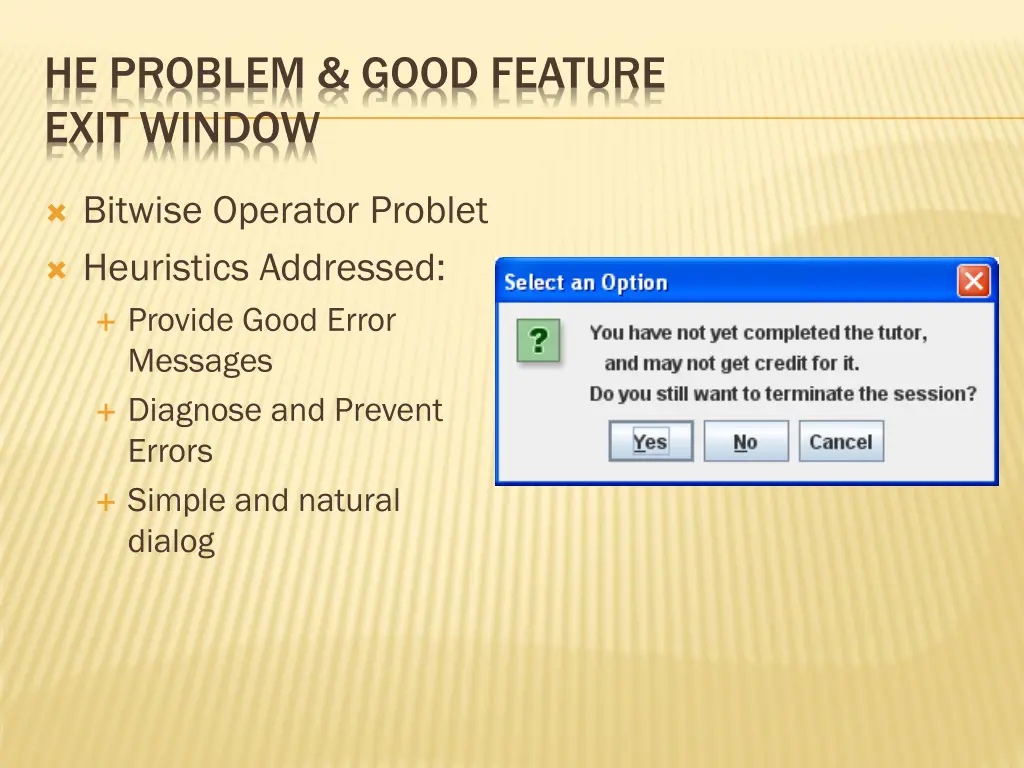Click the 'HE Problem & Good Feature' heading

[x=355, y=76]
